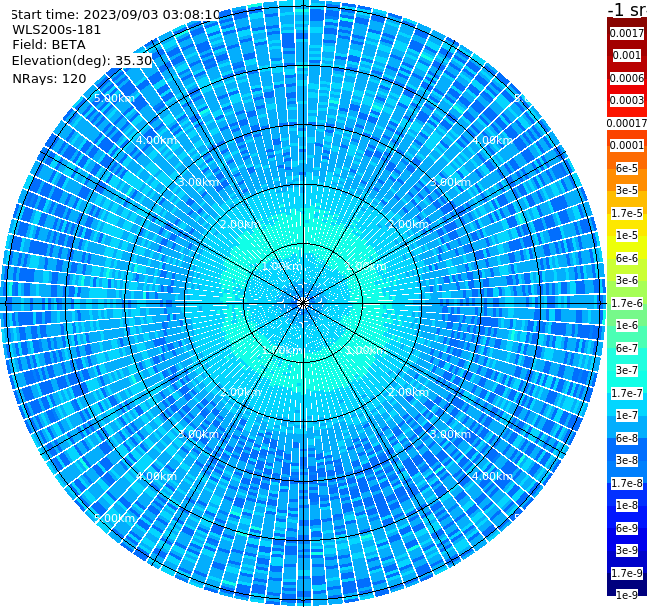Pick the 0.0006 colorbar value
Screen dimensions: 647x607
pos(627,78)
